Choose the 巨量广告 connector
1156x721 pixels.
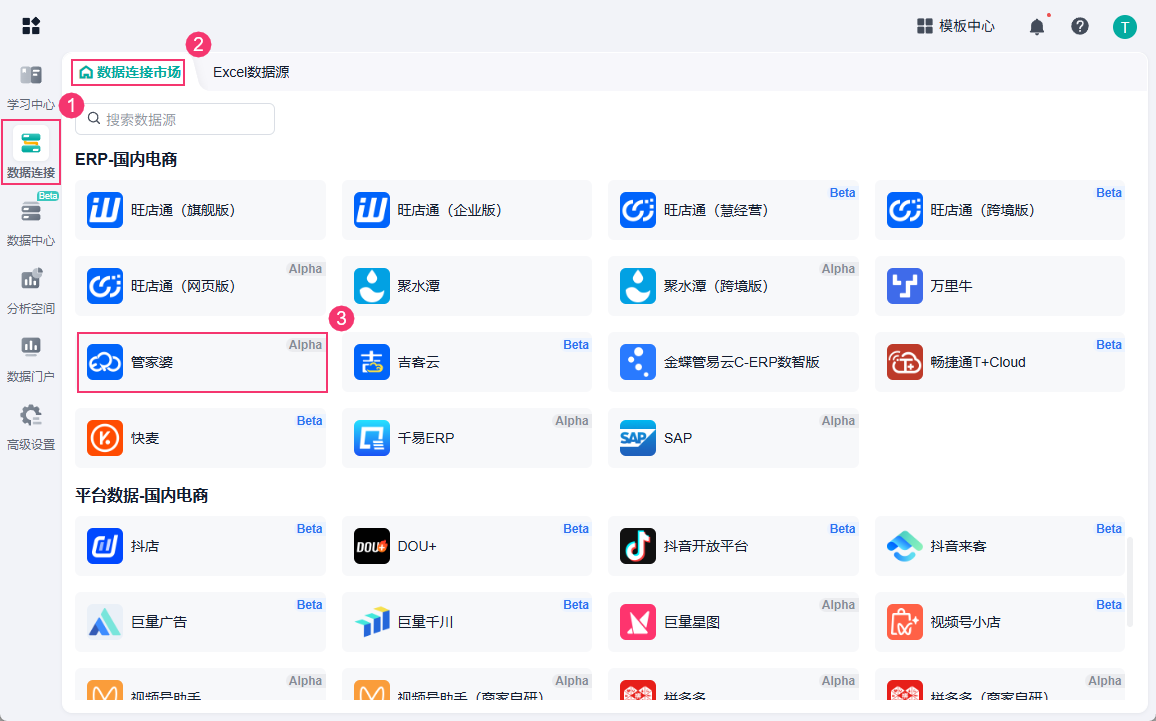(x=201, y=622)
